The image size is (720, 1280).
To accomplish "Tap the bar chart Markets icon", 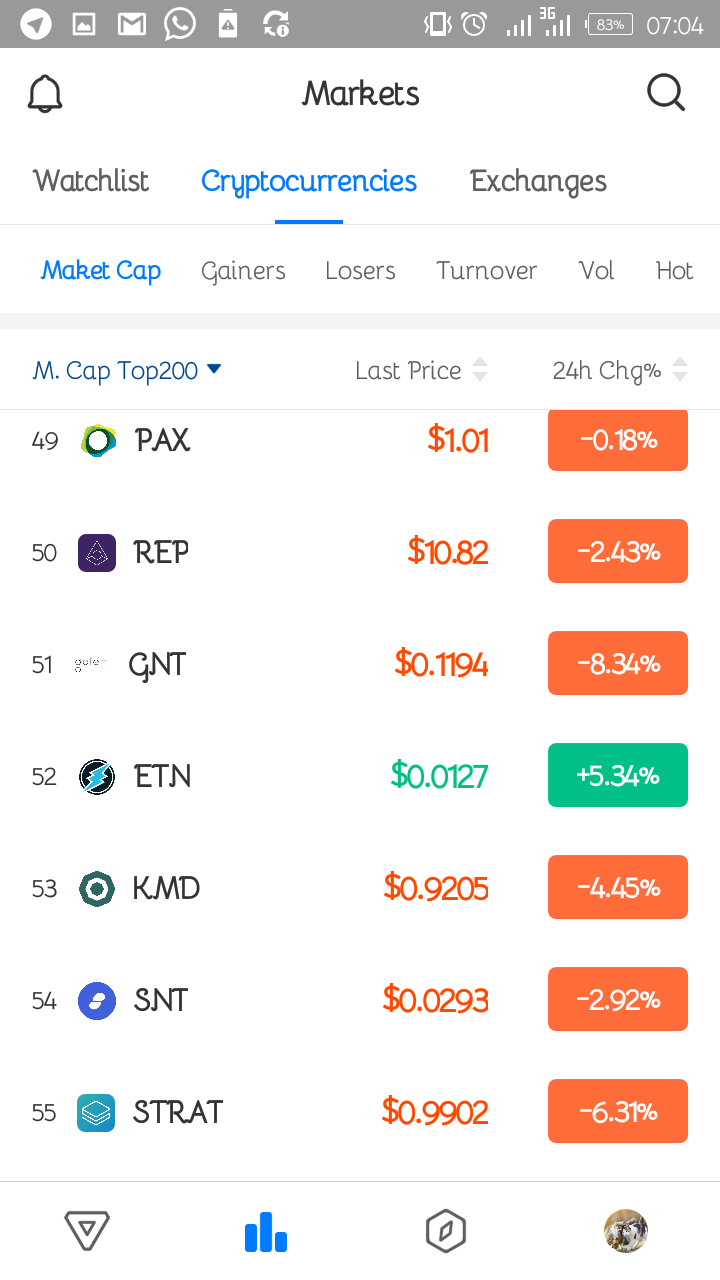I will pyautogui.click(x=266, y=1230).
